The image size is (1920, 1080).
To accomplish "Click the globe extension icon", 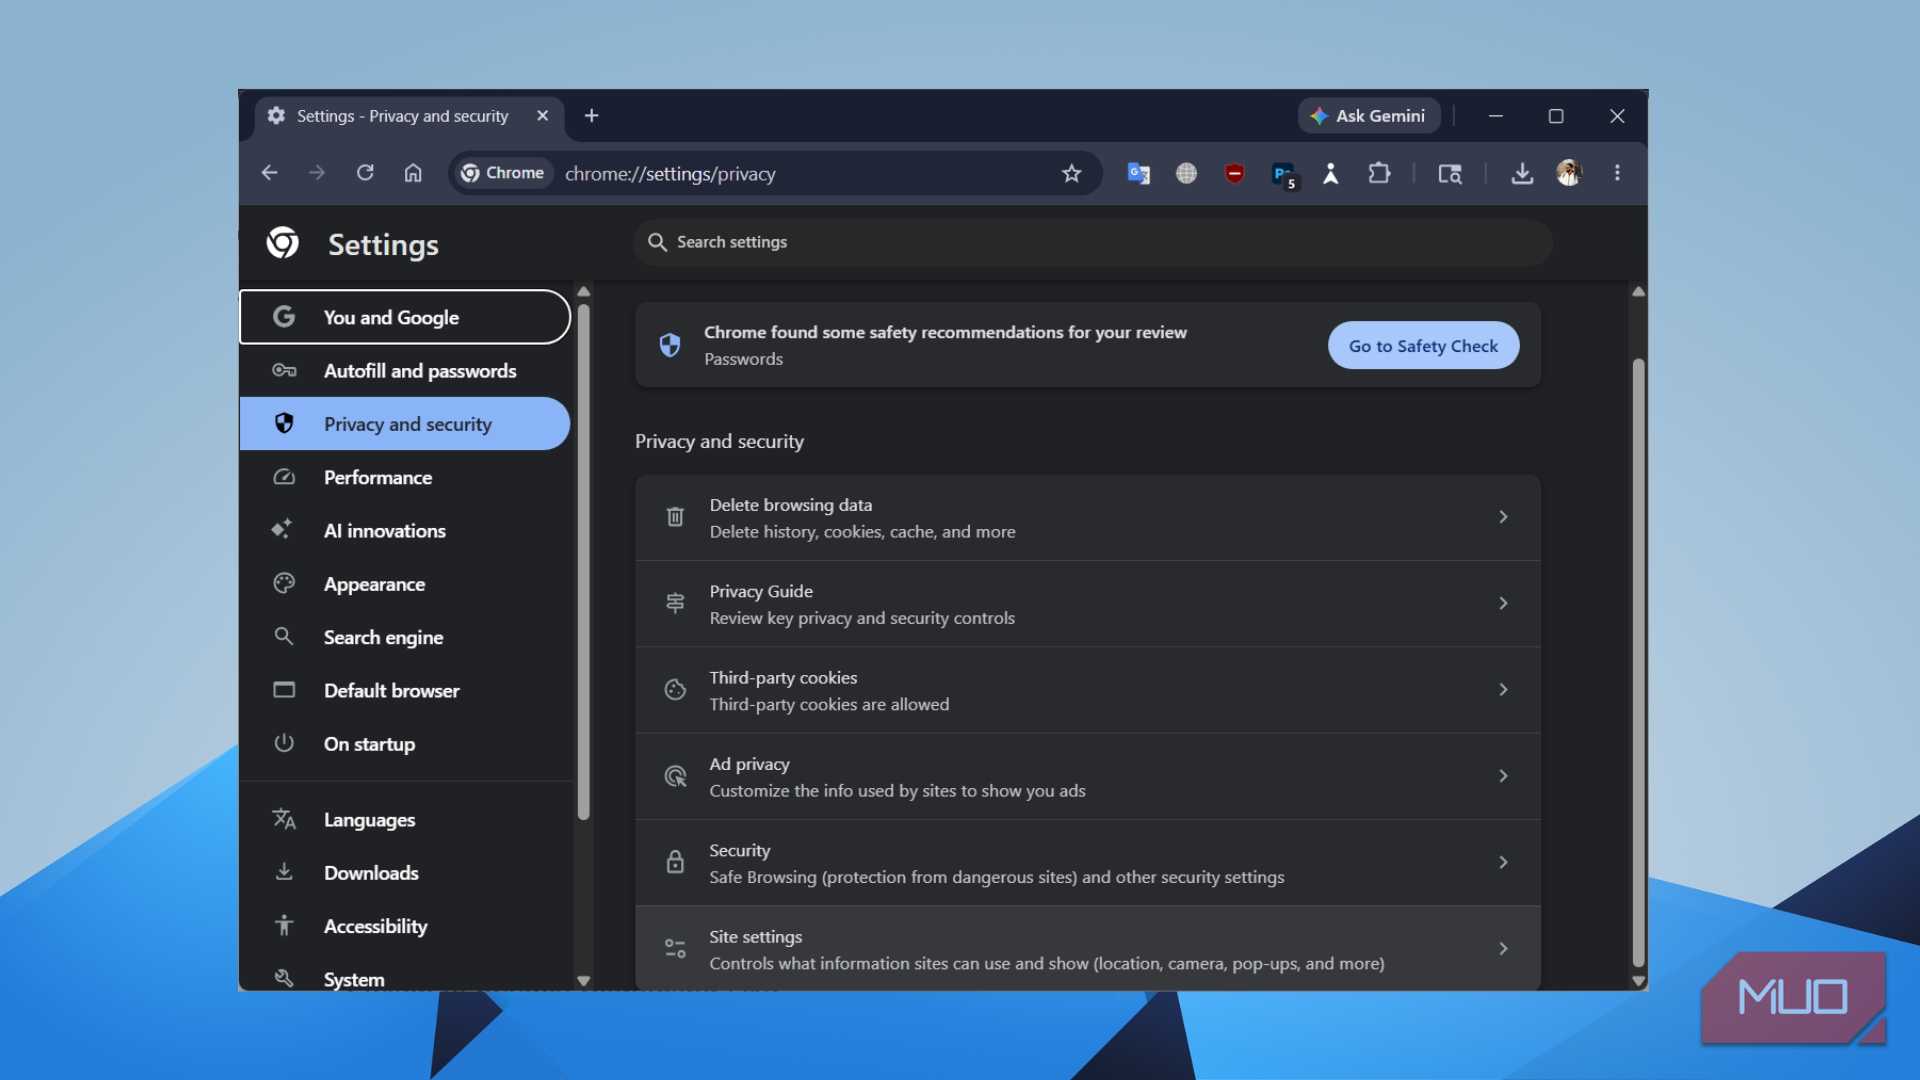I will click(1186, 173).
